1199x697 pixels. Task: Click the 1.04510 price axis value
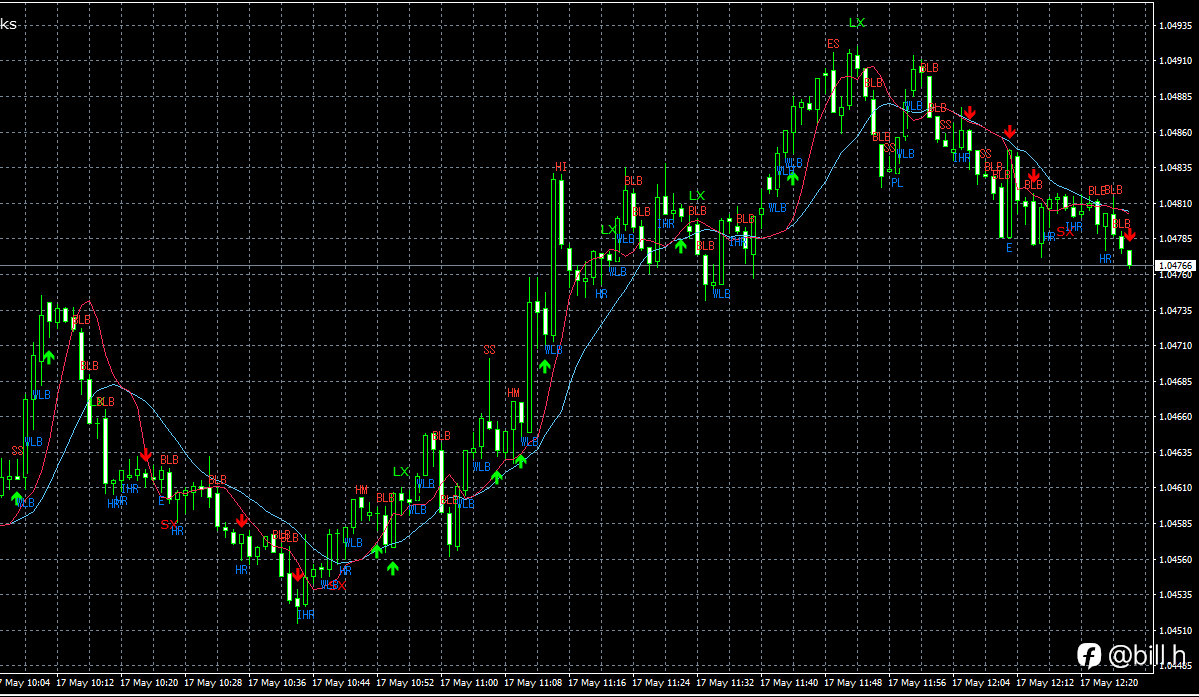tap(1176, 631)
